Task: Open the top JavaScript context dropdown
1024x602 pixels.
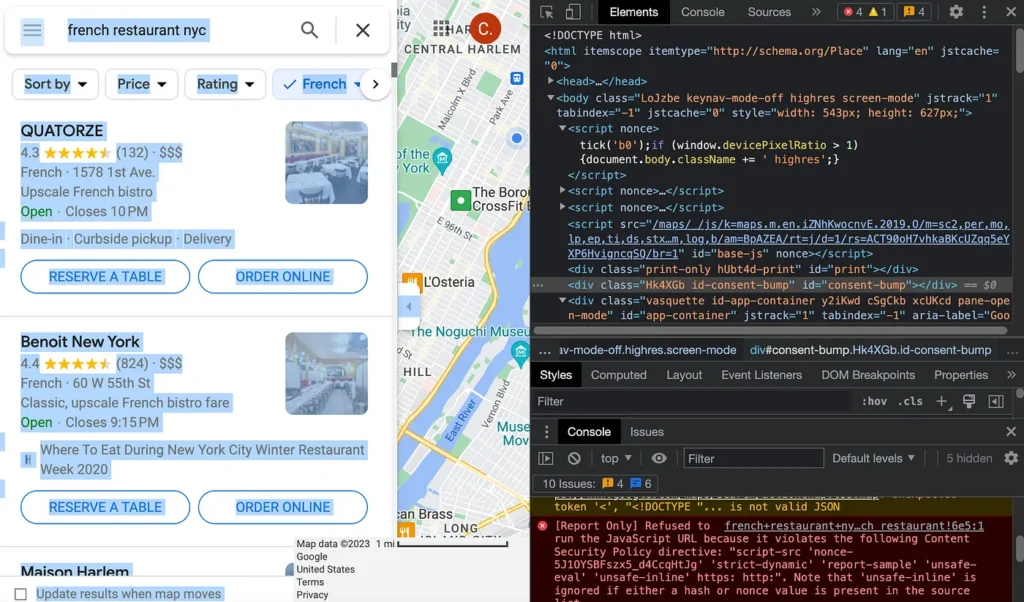Action: click(x=616, y=458)
